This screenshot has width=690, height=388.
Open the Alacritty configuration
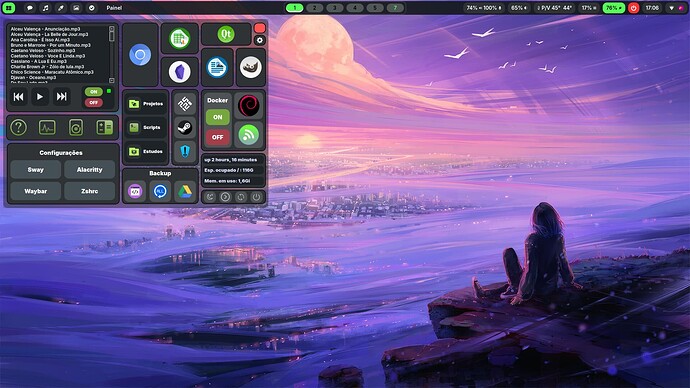tap(89, 169)
